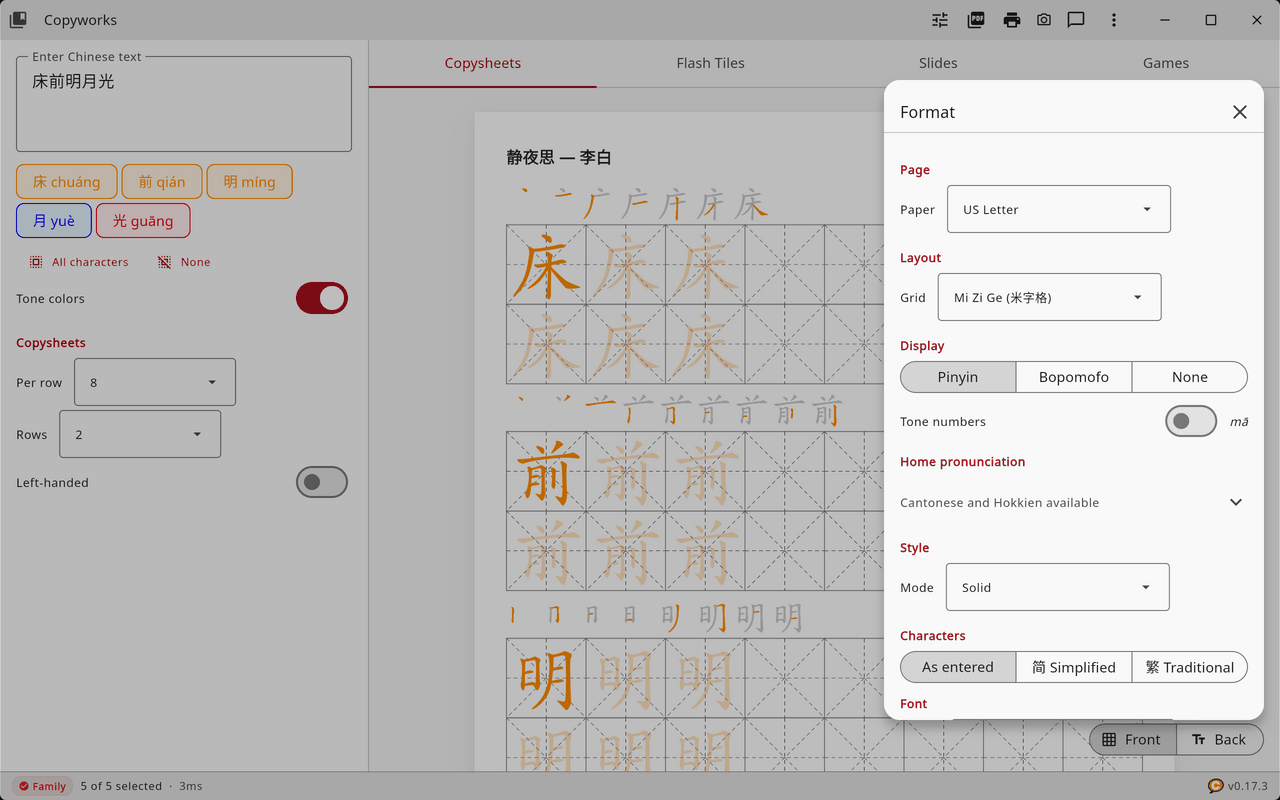Turn on the Tone numbers switch
Screen dimensions: 1280x800
[x=1191, y=421]
